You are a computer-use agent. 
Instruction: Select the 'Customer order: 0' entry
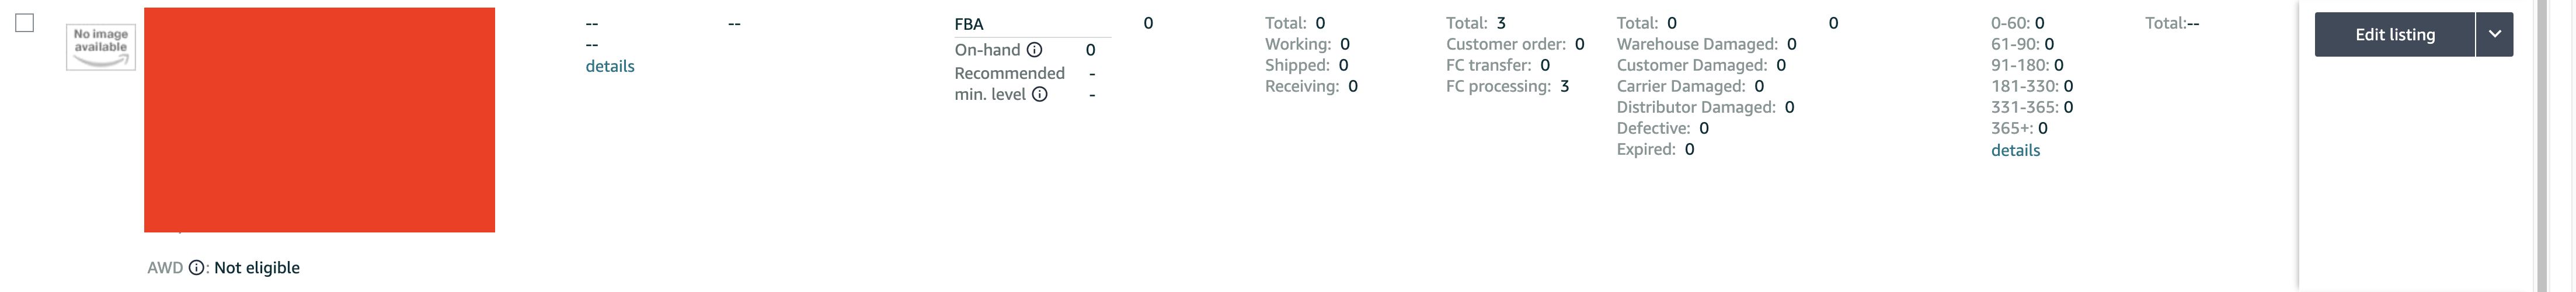pyautogui.click(x=1515, y=44)
